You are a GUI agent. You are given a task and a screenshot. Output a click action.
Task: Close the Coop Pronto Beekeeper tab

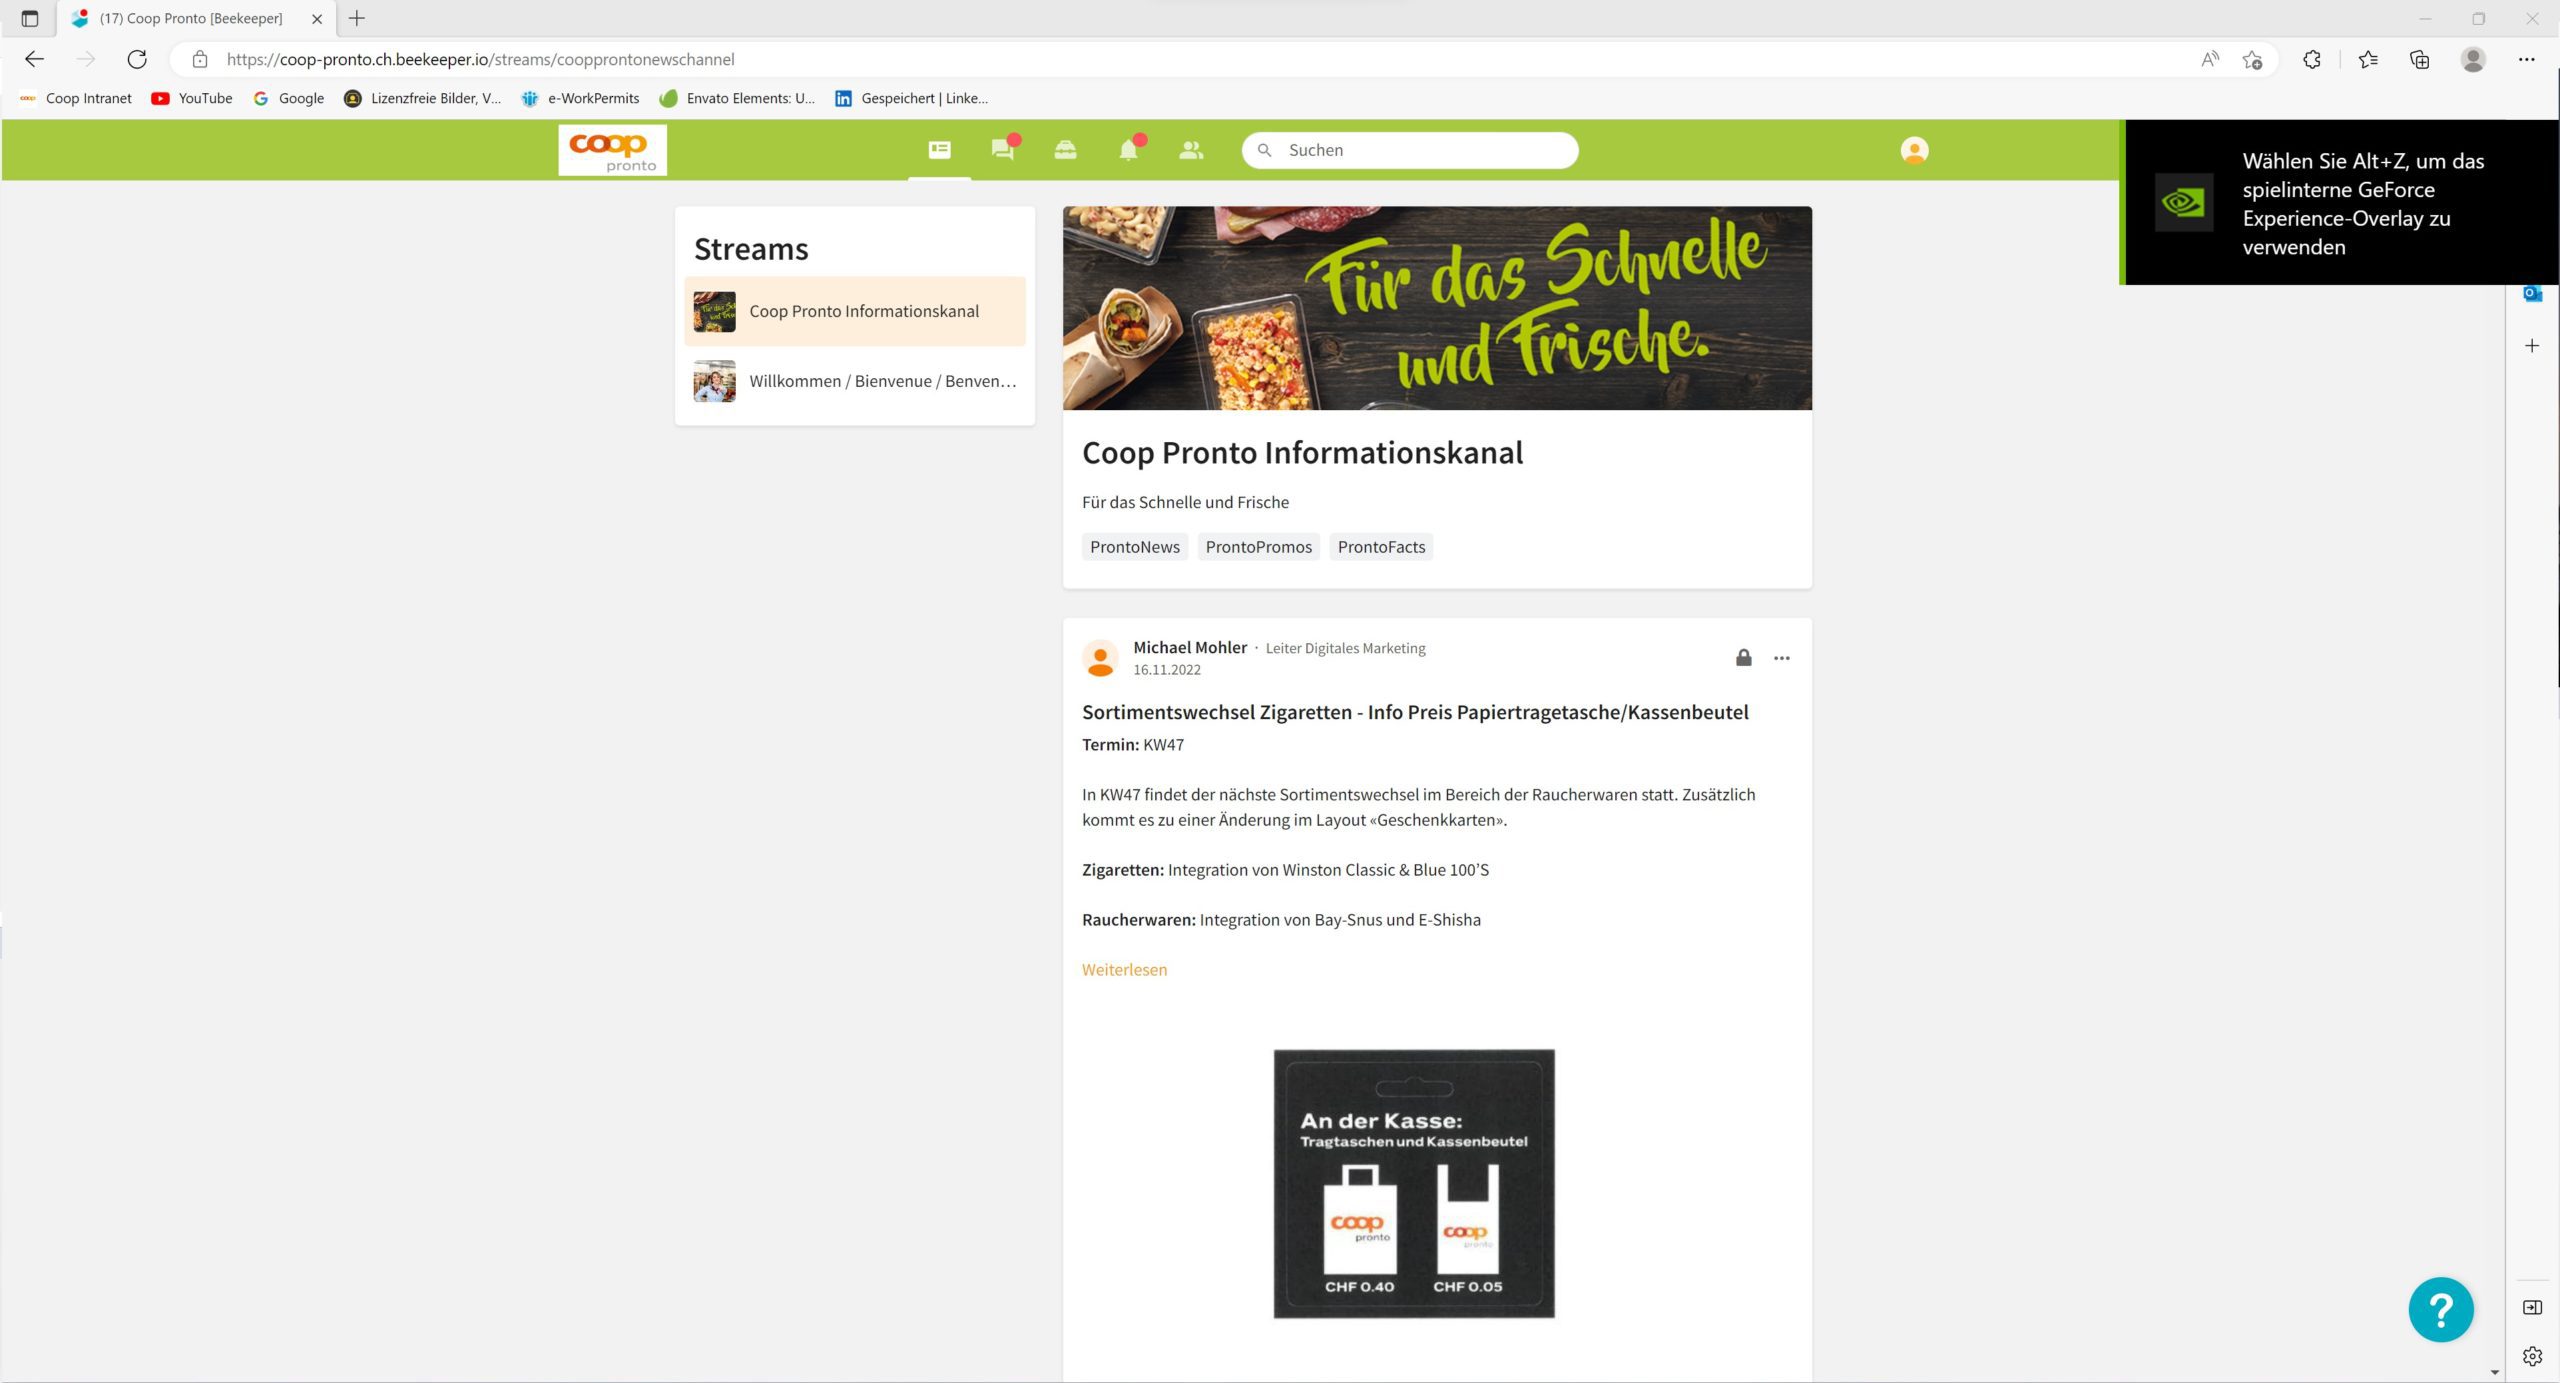click(x=317, y=18)
